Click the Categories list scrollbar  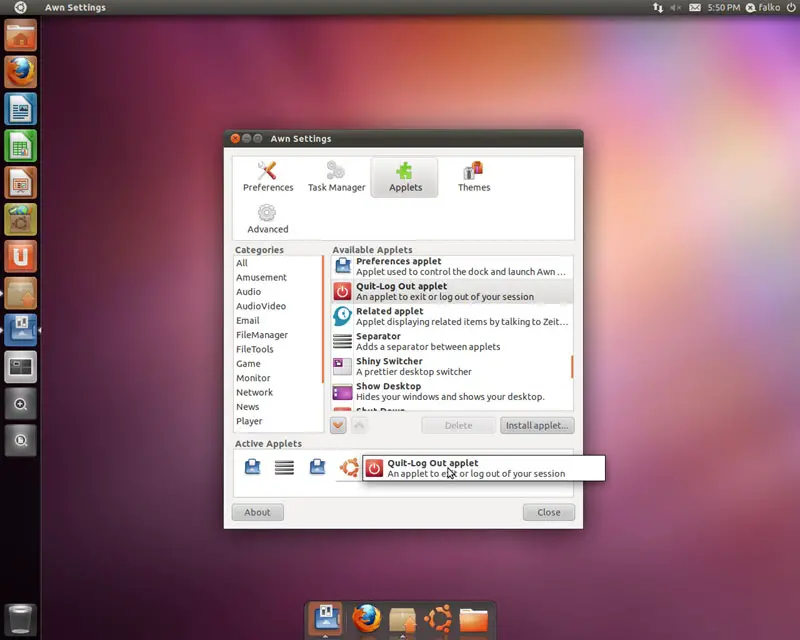[322, 319]
